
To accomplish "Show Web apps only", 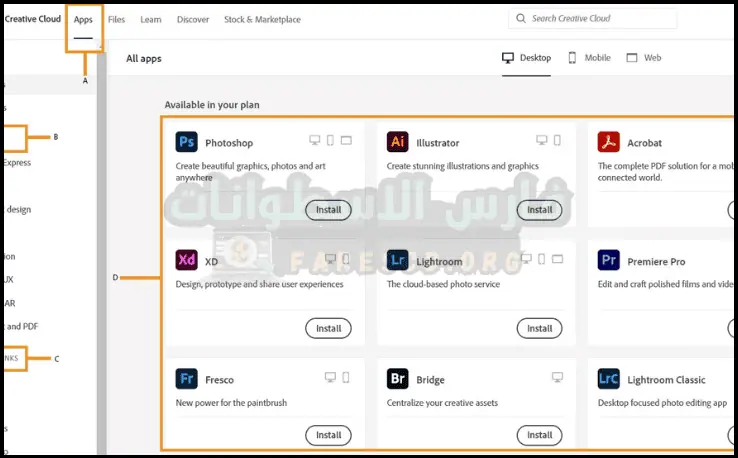I will (x=644, y=58).
